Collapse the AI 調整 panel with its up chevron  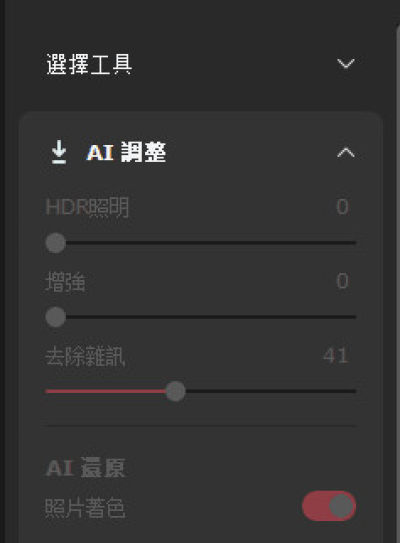coord(346,152)
